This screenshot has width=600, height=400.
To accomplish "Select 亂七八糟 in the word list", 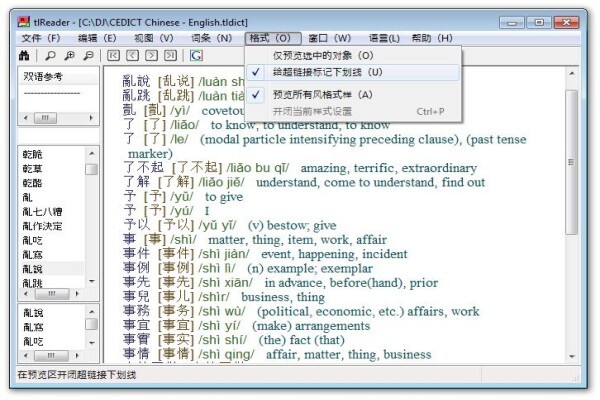I will 42,212.
